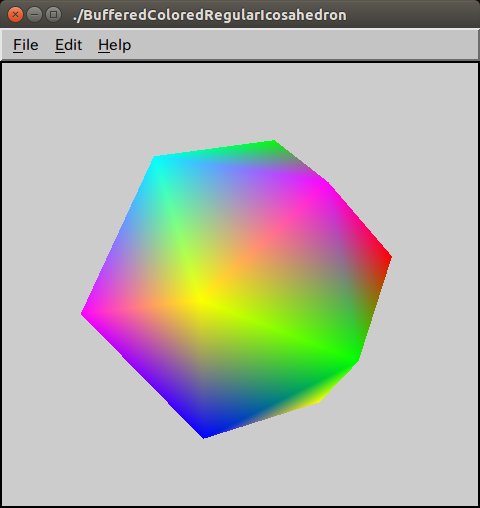
Task: Select the yellow lower-right corner vertex
Action: (x=317, y=400)
